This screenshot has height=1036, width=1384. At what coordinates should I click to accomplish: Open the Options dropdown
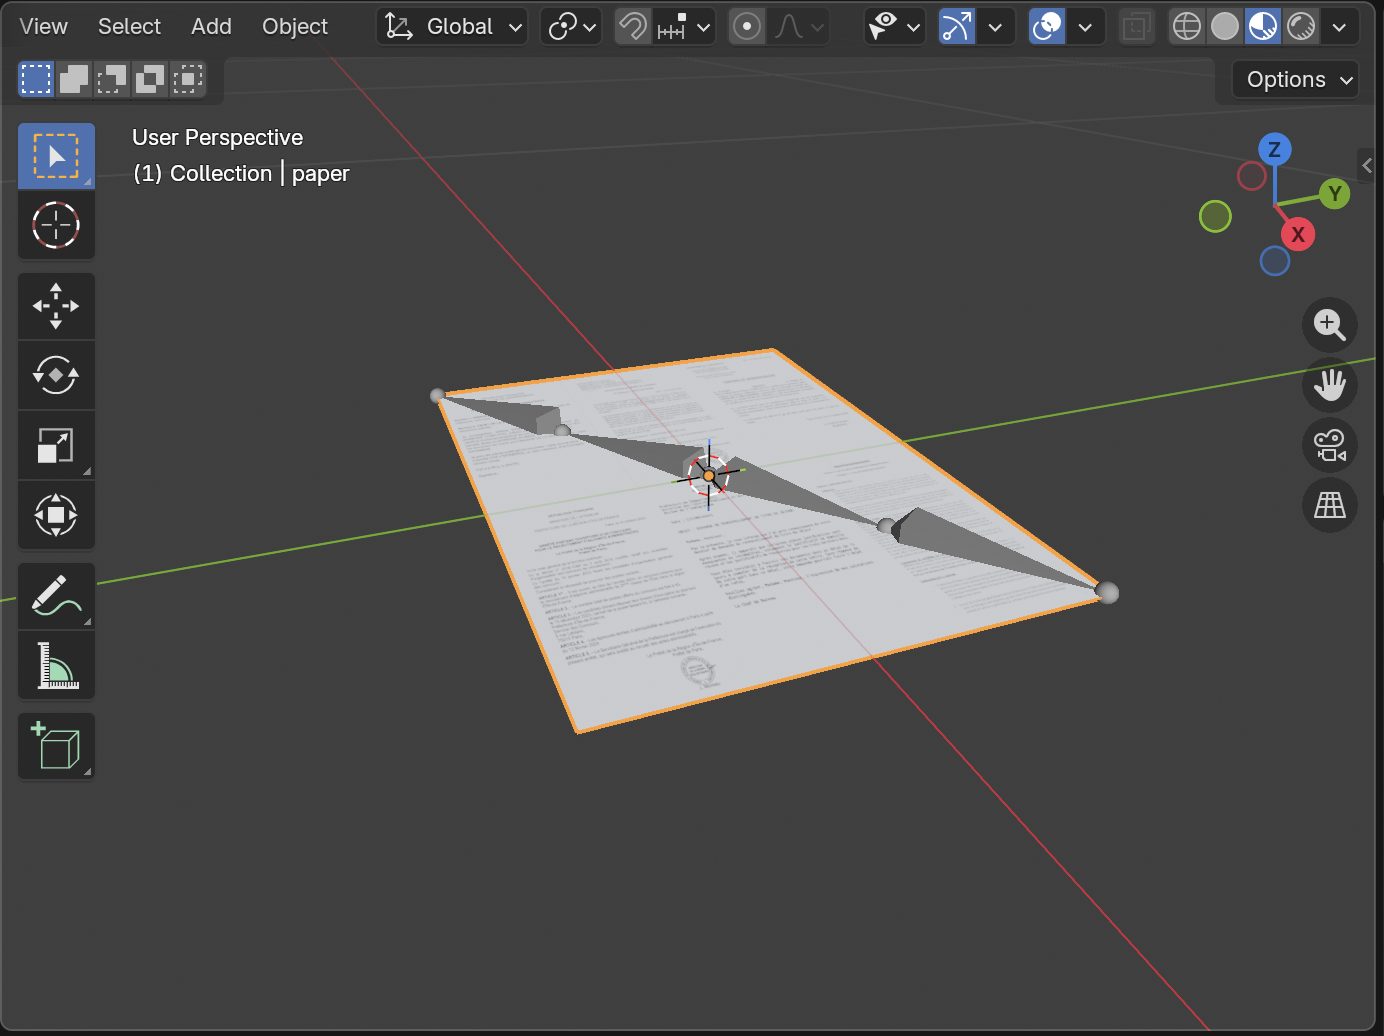point(1296,80)
